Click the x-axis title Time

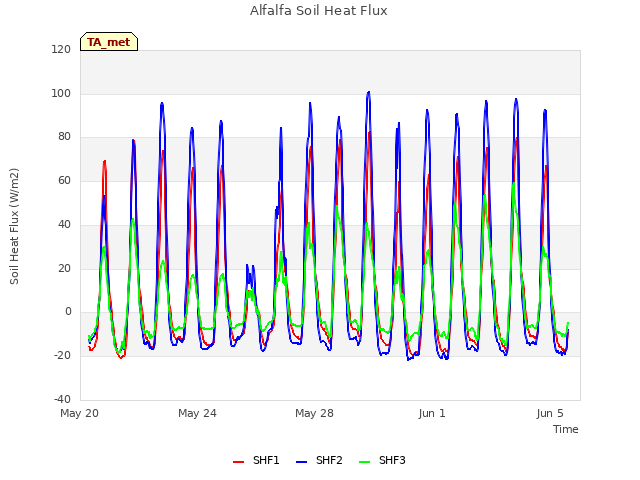click(x=566, y=429)
